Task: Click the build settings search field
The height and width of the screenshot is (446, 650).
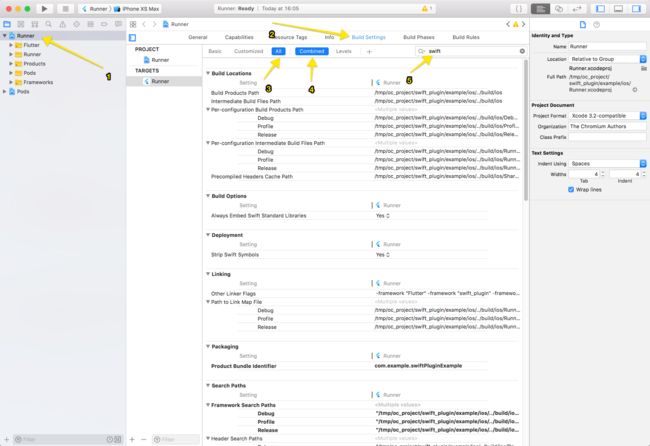Action: pos(471,51)
